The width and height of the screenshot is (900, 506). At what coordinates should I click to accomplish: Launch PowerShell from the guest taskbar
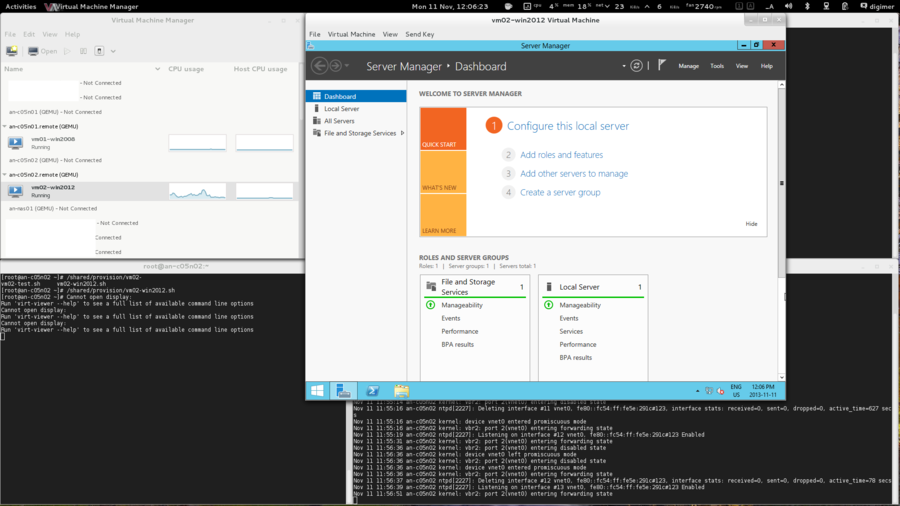pyautogui.click(x=373, y=391)
